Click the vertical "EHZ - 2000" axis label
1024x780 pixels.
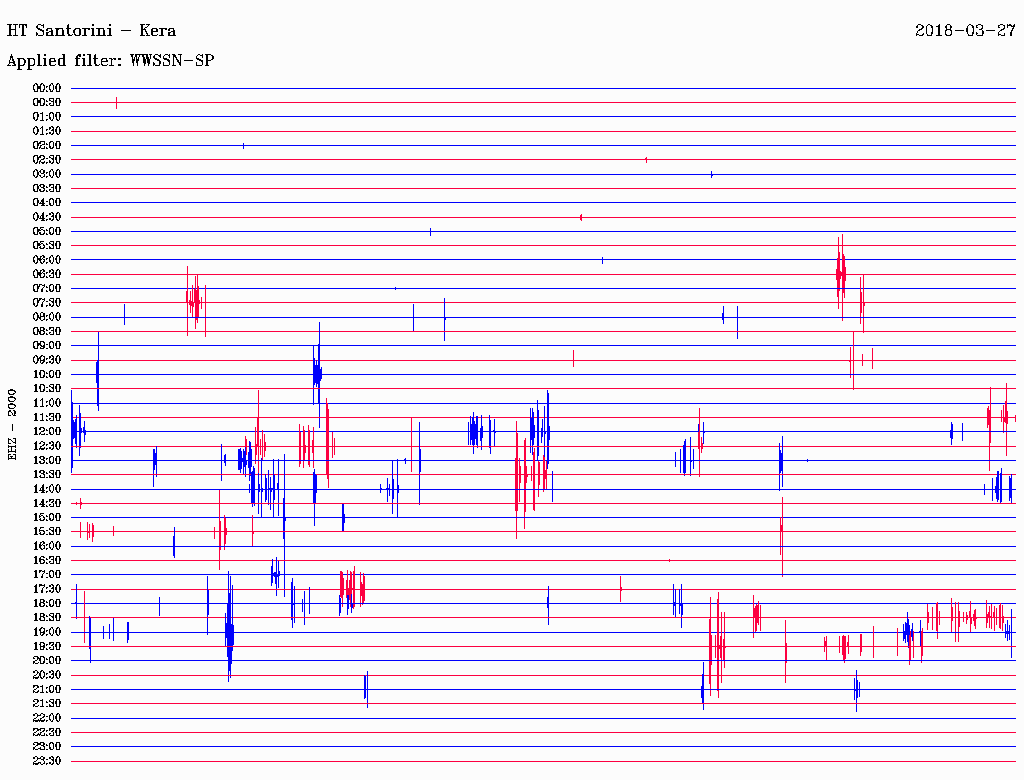pos(12,424)
